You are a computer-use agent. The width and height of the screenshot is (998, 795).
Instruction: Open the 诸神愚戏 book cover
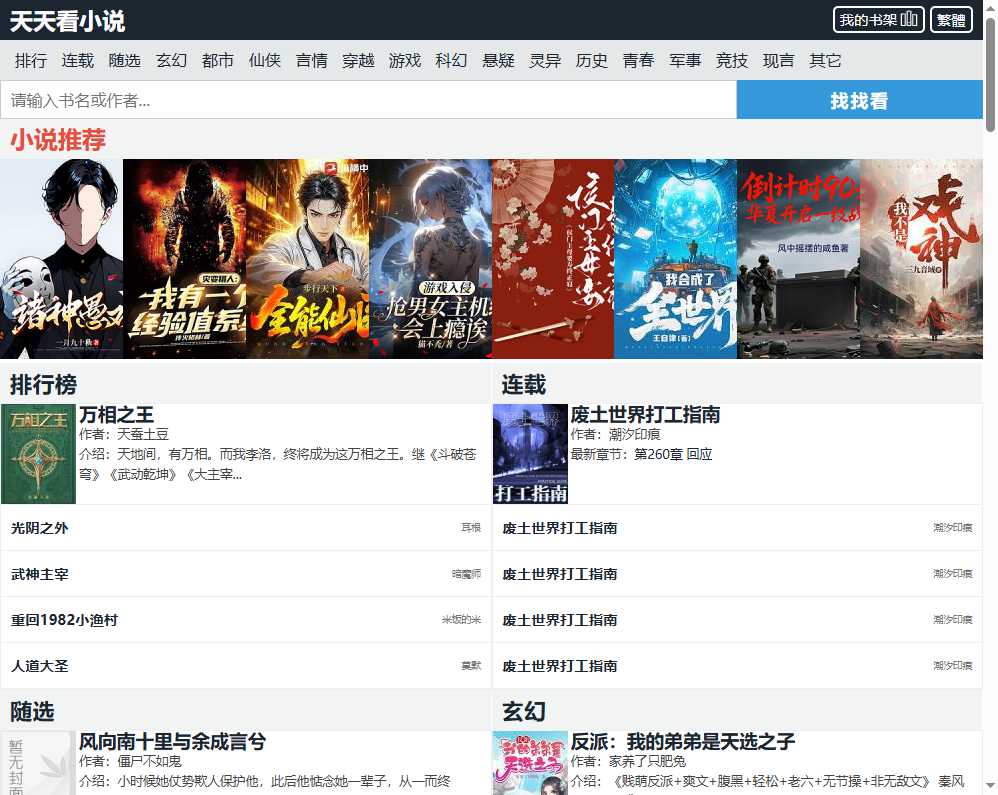click(x=61, y=258)
